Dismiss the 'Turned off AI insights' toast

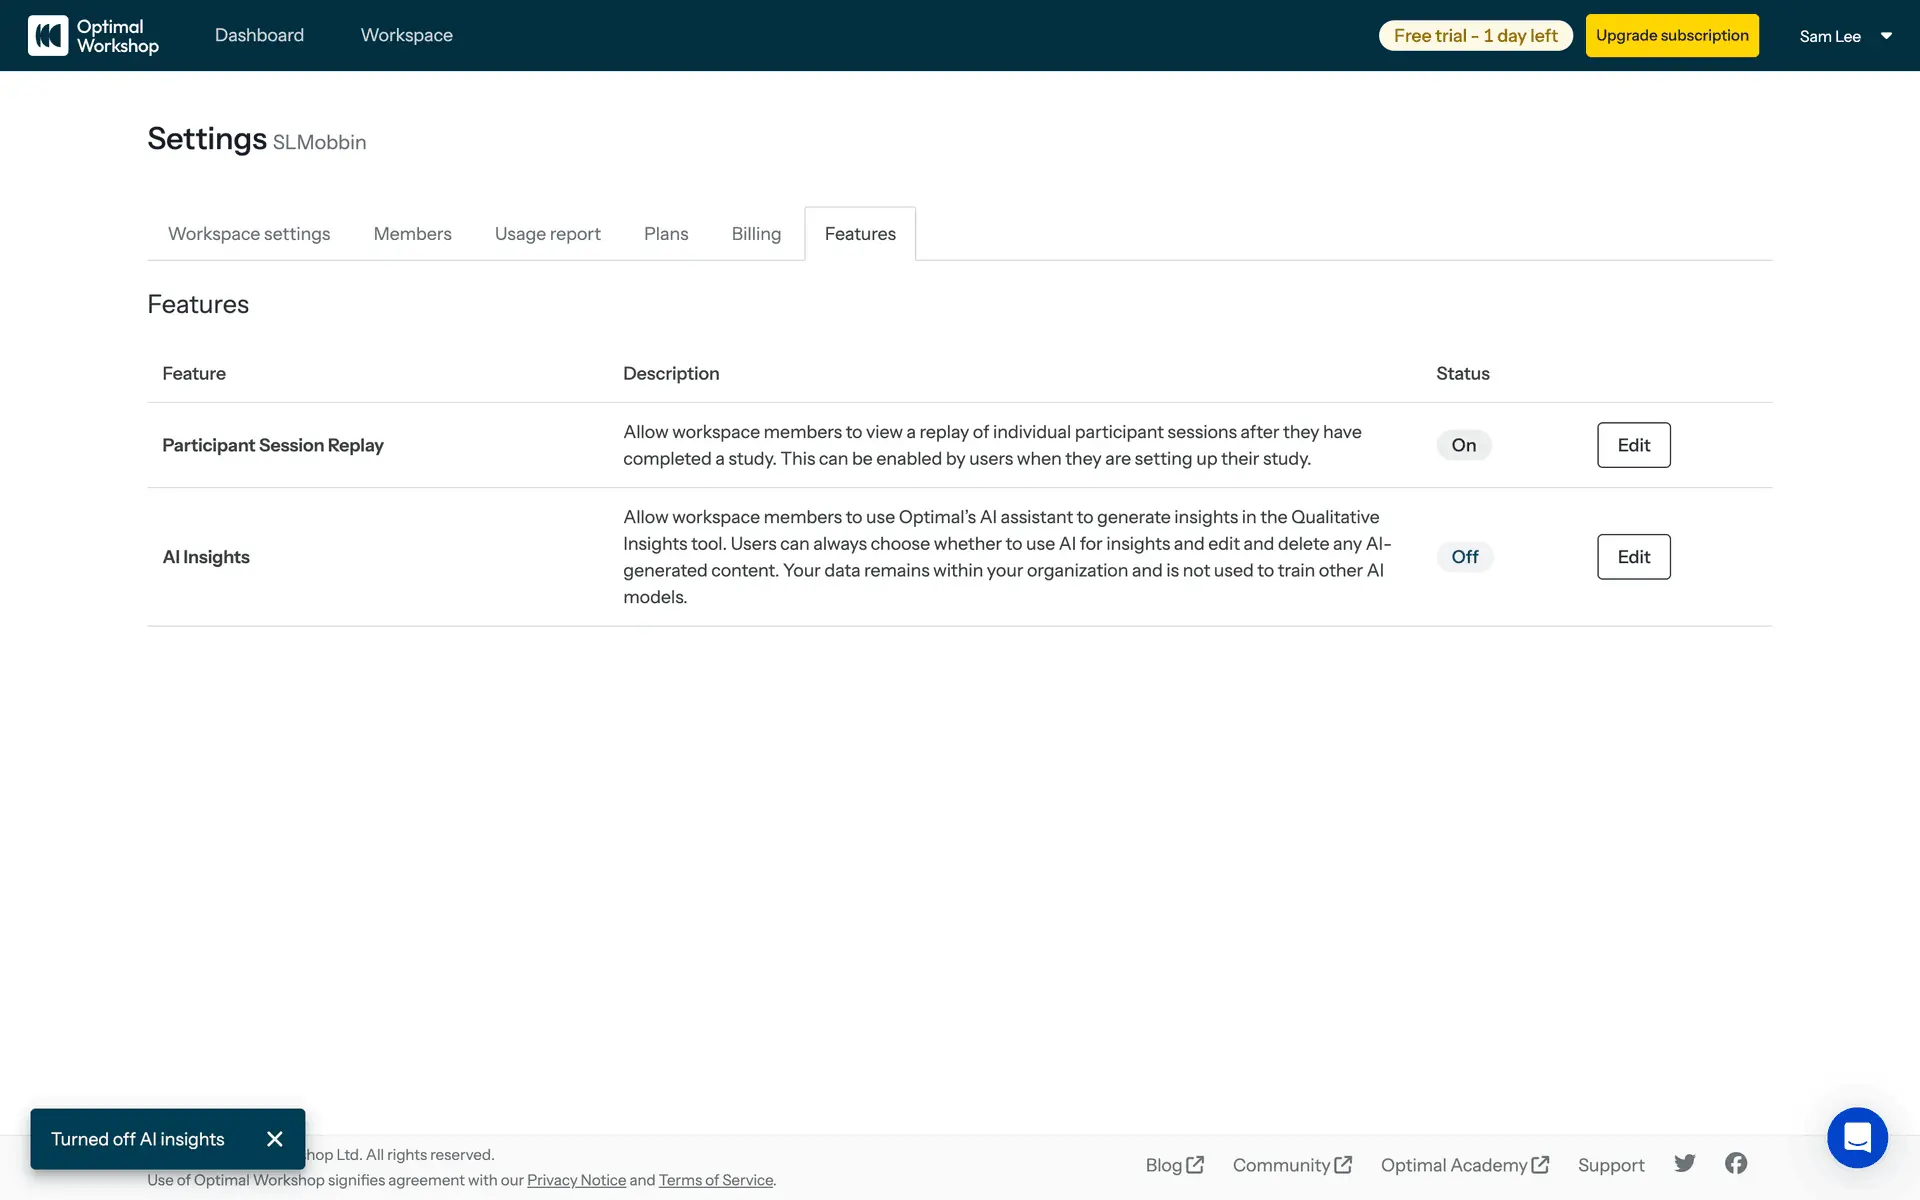click(x=275, y=1139)
